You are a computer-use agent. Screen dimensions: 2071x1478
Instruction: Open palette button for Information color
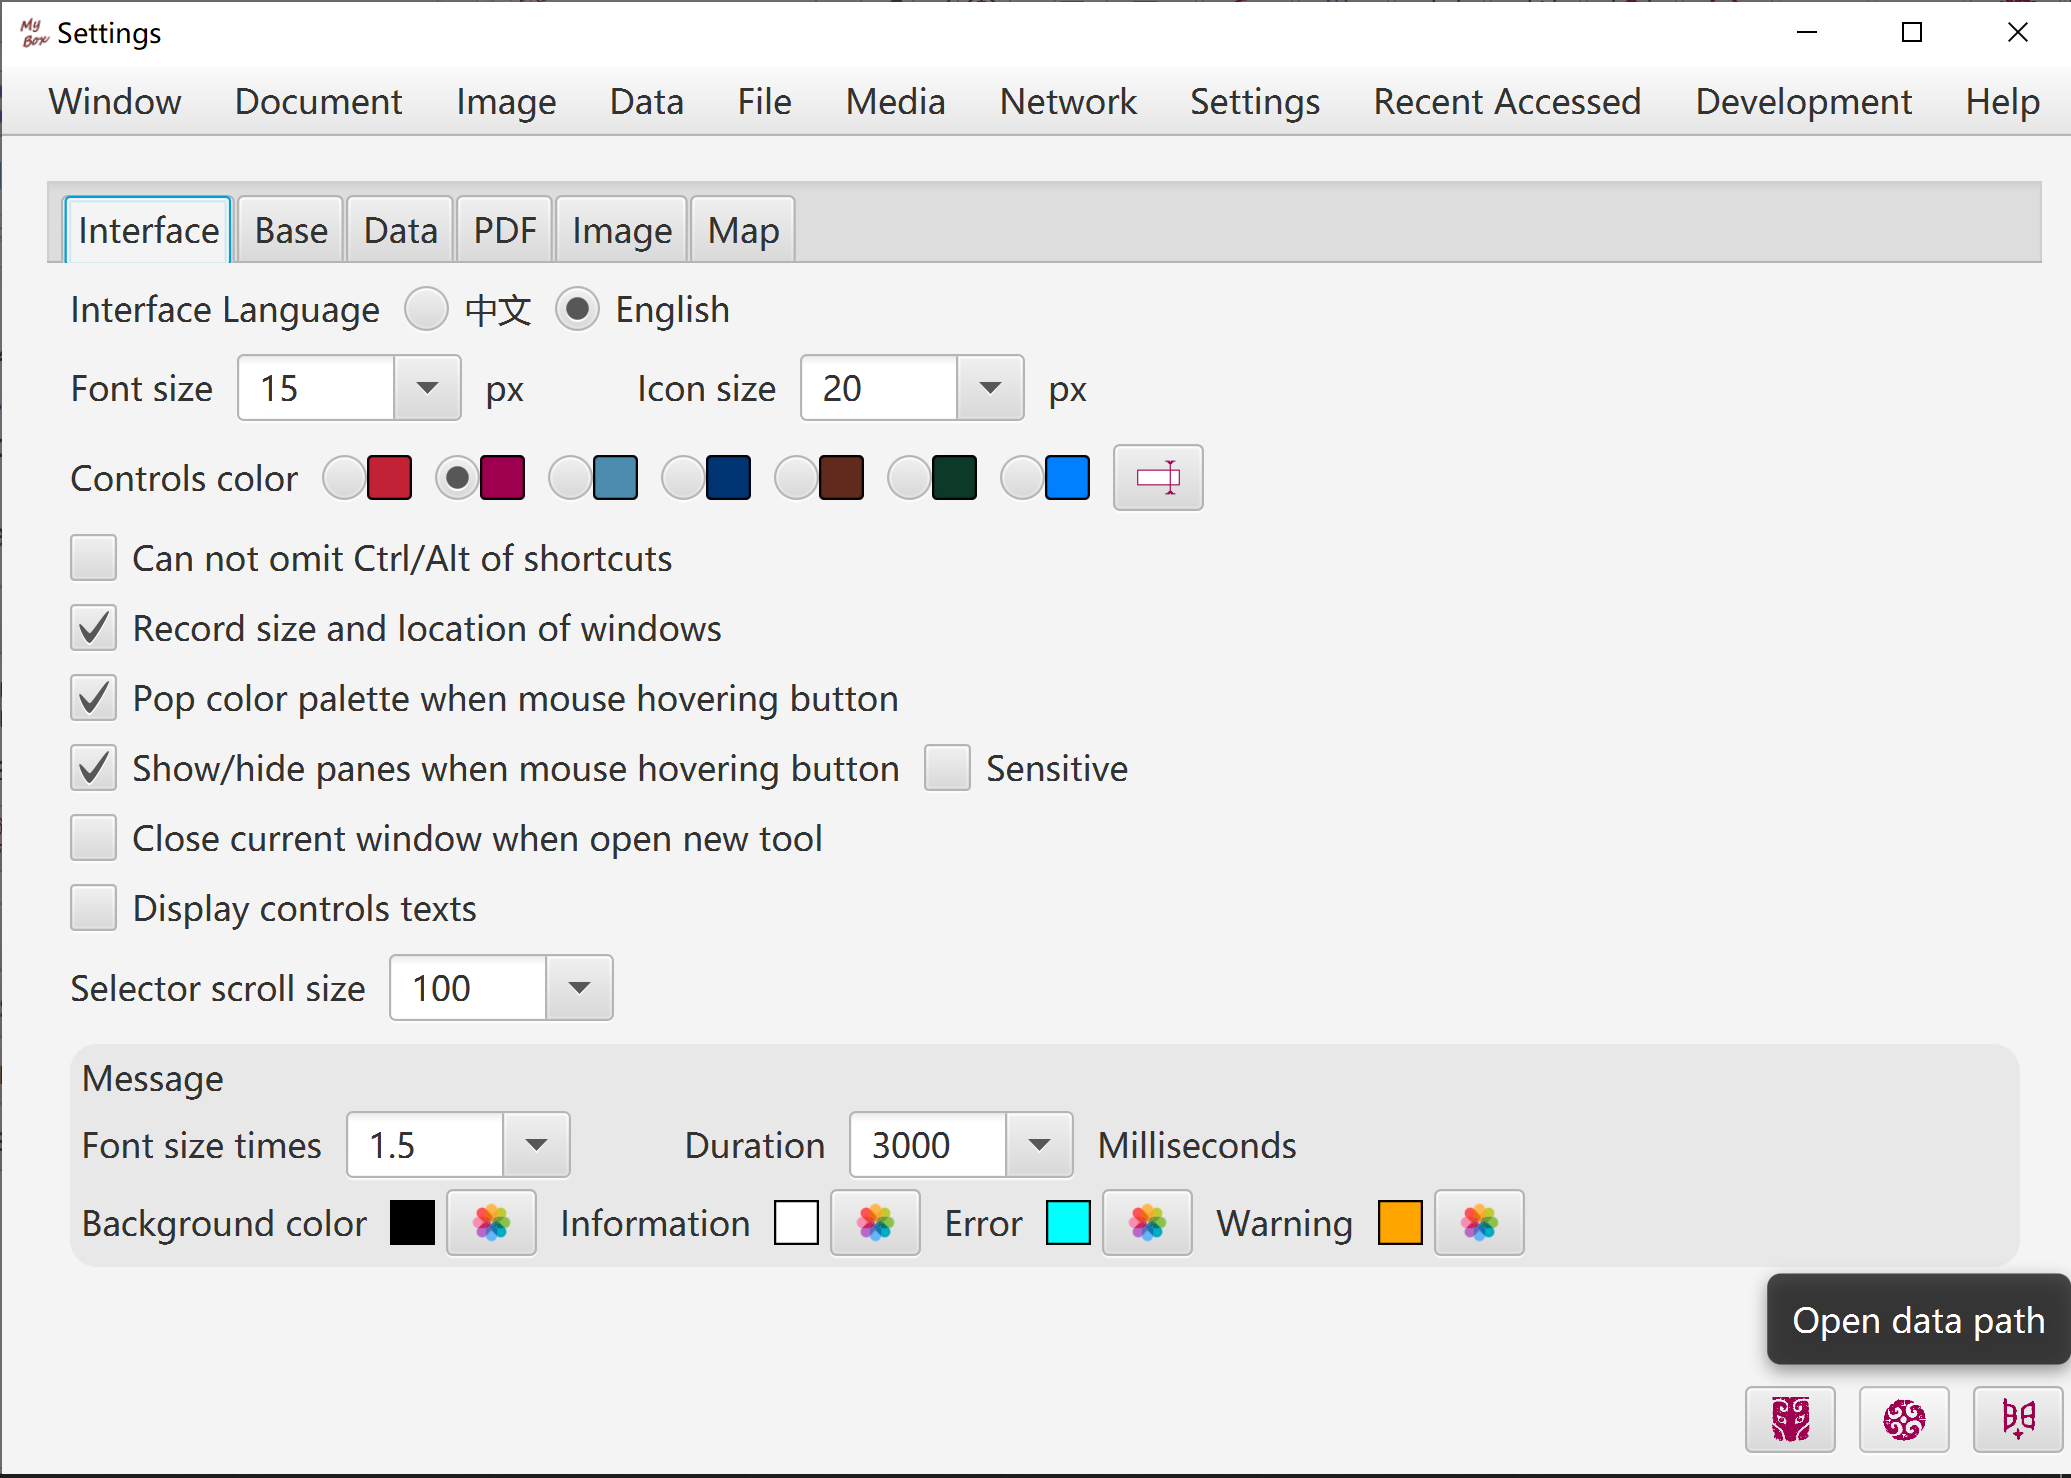pos(875,1222)
